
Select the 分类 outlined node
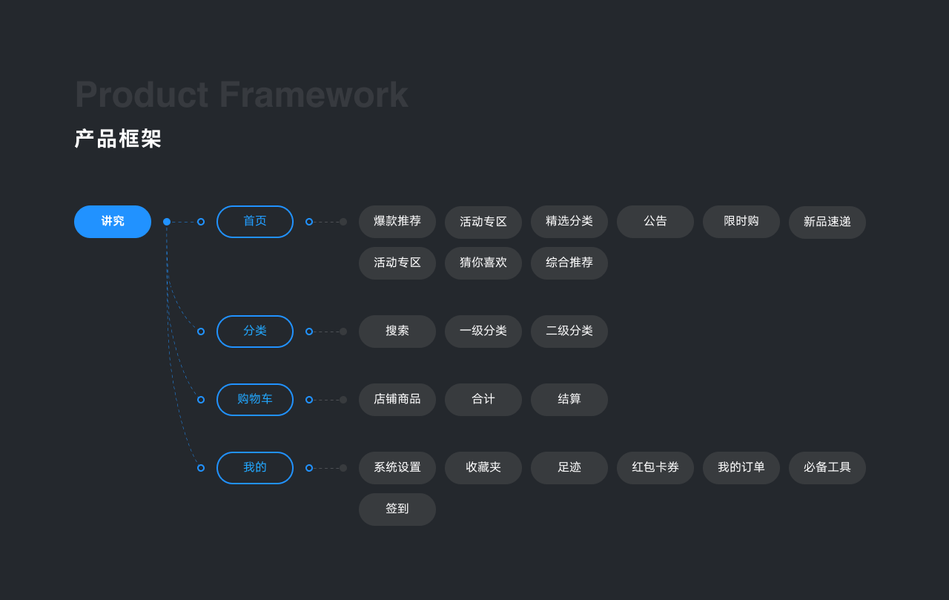pos(255,331)
